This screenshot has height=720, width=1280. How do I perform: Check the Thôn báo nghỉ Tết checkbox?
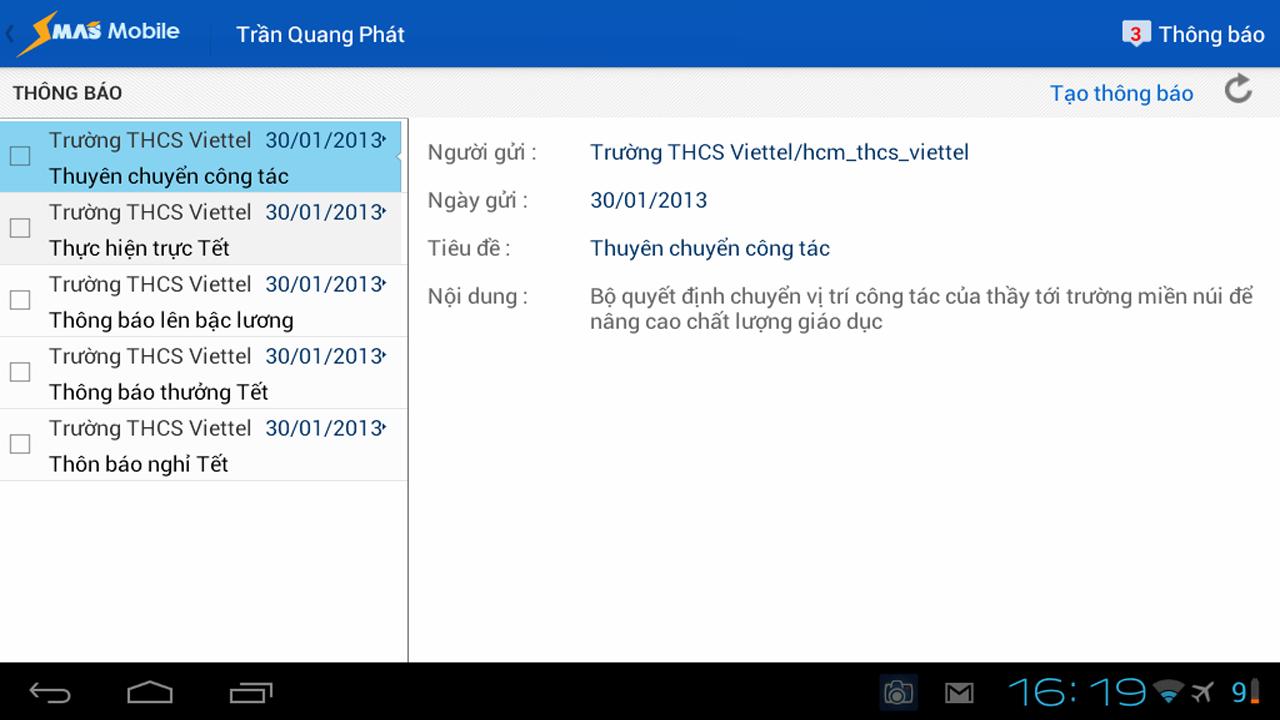click(x=20, y=444)
